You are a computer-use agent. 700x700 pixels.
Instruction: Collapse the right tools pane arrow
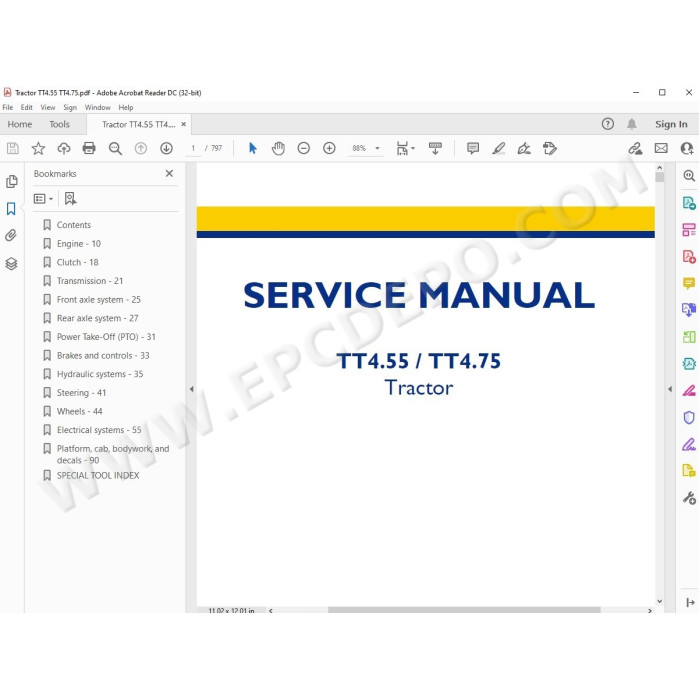(x=670, y=389)
